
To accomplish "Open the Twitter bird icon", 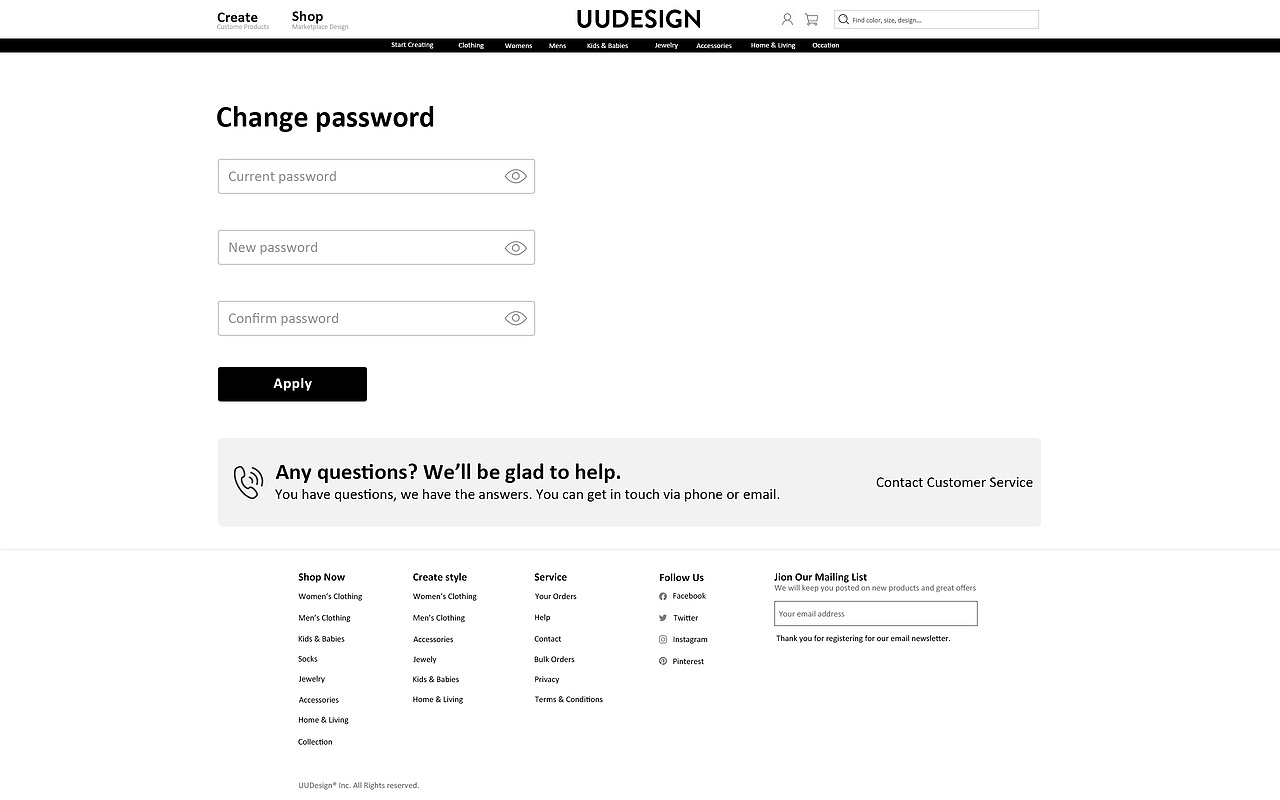I will click(663, 618).
